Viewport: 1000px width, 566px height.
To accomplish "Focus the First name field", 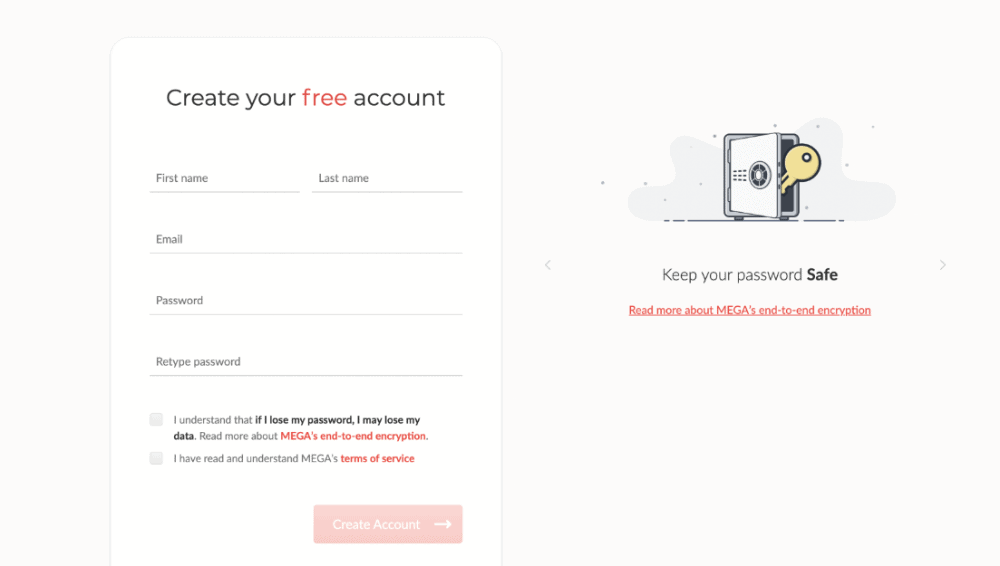I will click(224, 178).
